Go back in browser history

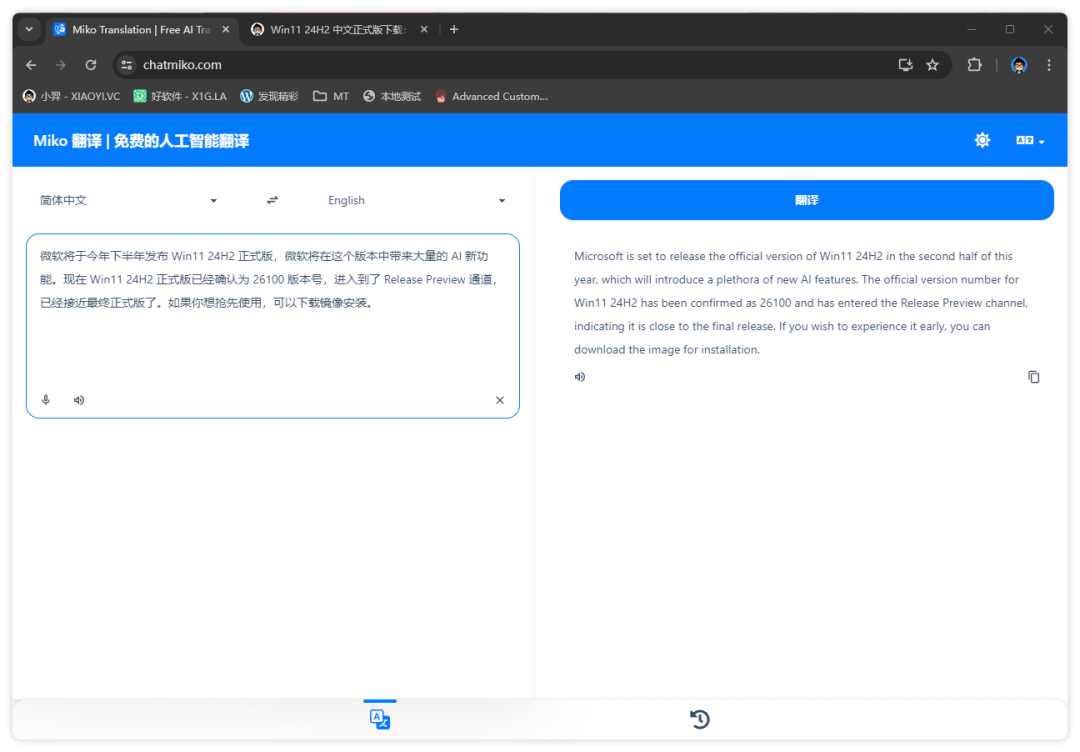(x=31, y=65)
